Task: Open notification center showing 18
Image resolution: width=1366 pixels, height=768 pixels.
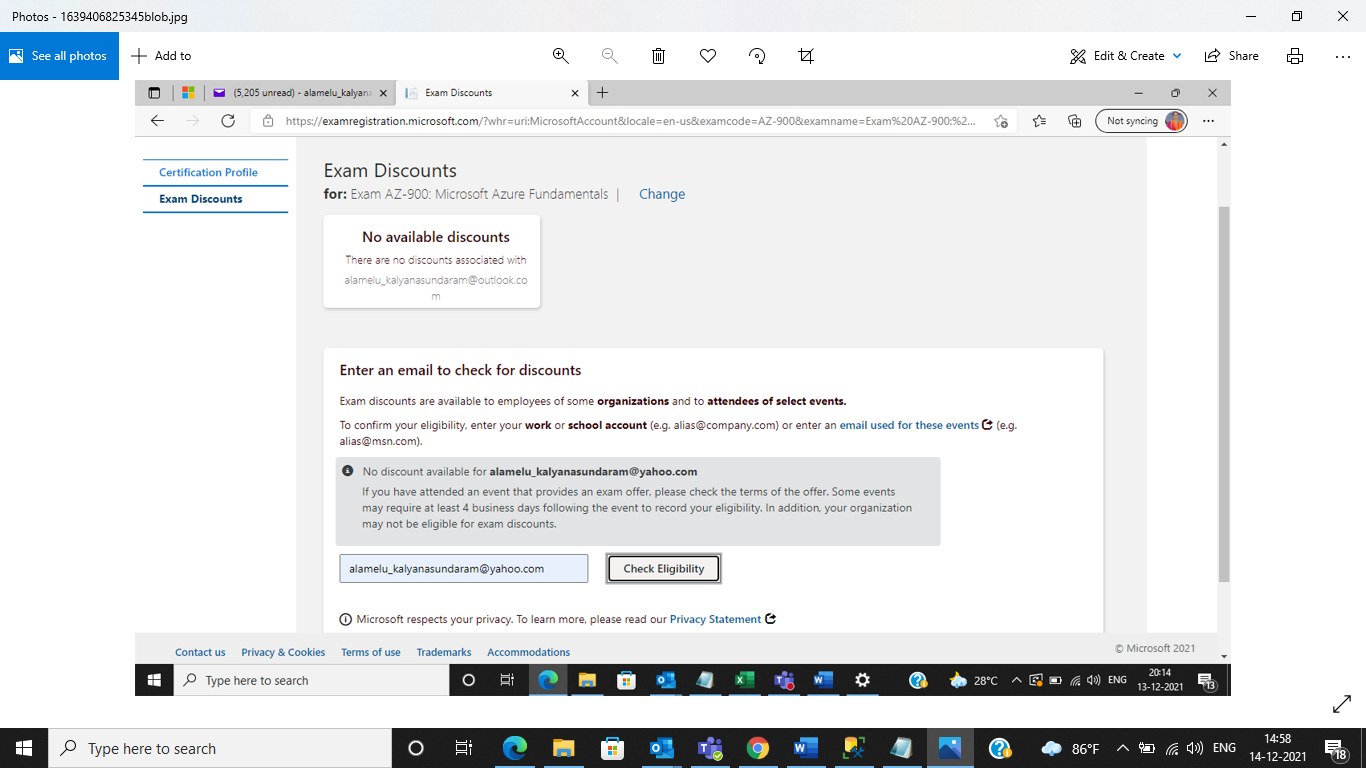Action: [x=1335, y=748]
